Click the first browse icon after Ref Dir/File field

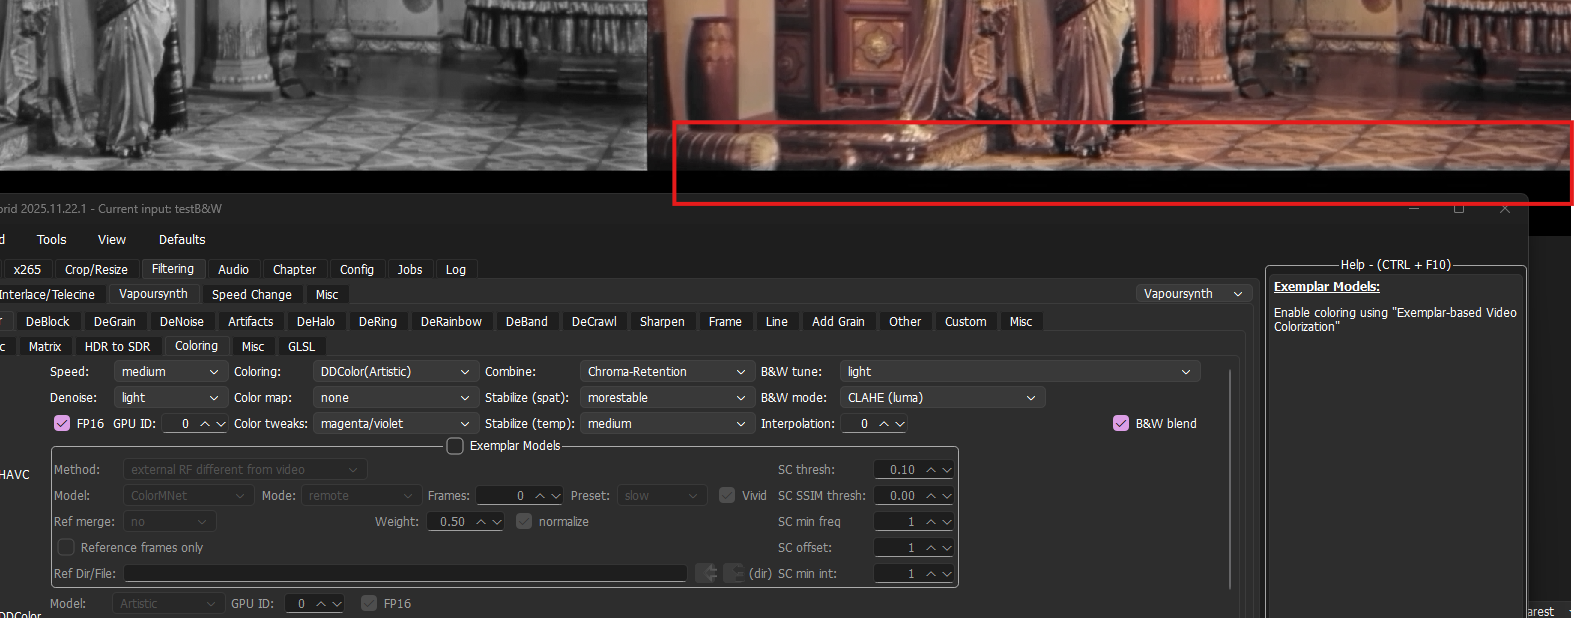point(707,573)
